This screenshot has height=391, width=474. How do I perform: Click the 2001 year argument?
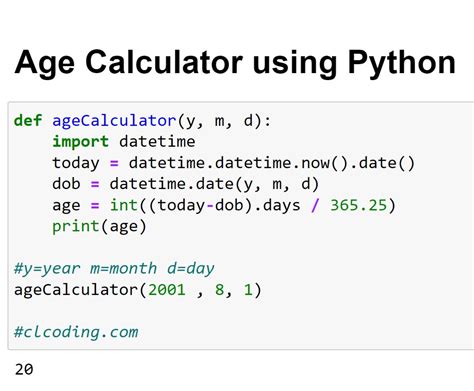tap(167, 290)
